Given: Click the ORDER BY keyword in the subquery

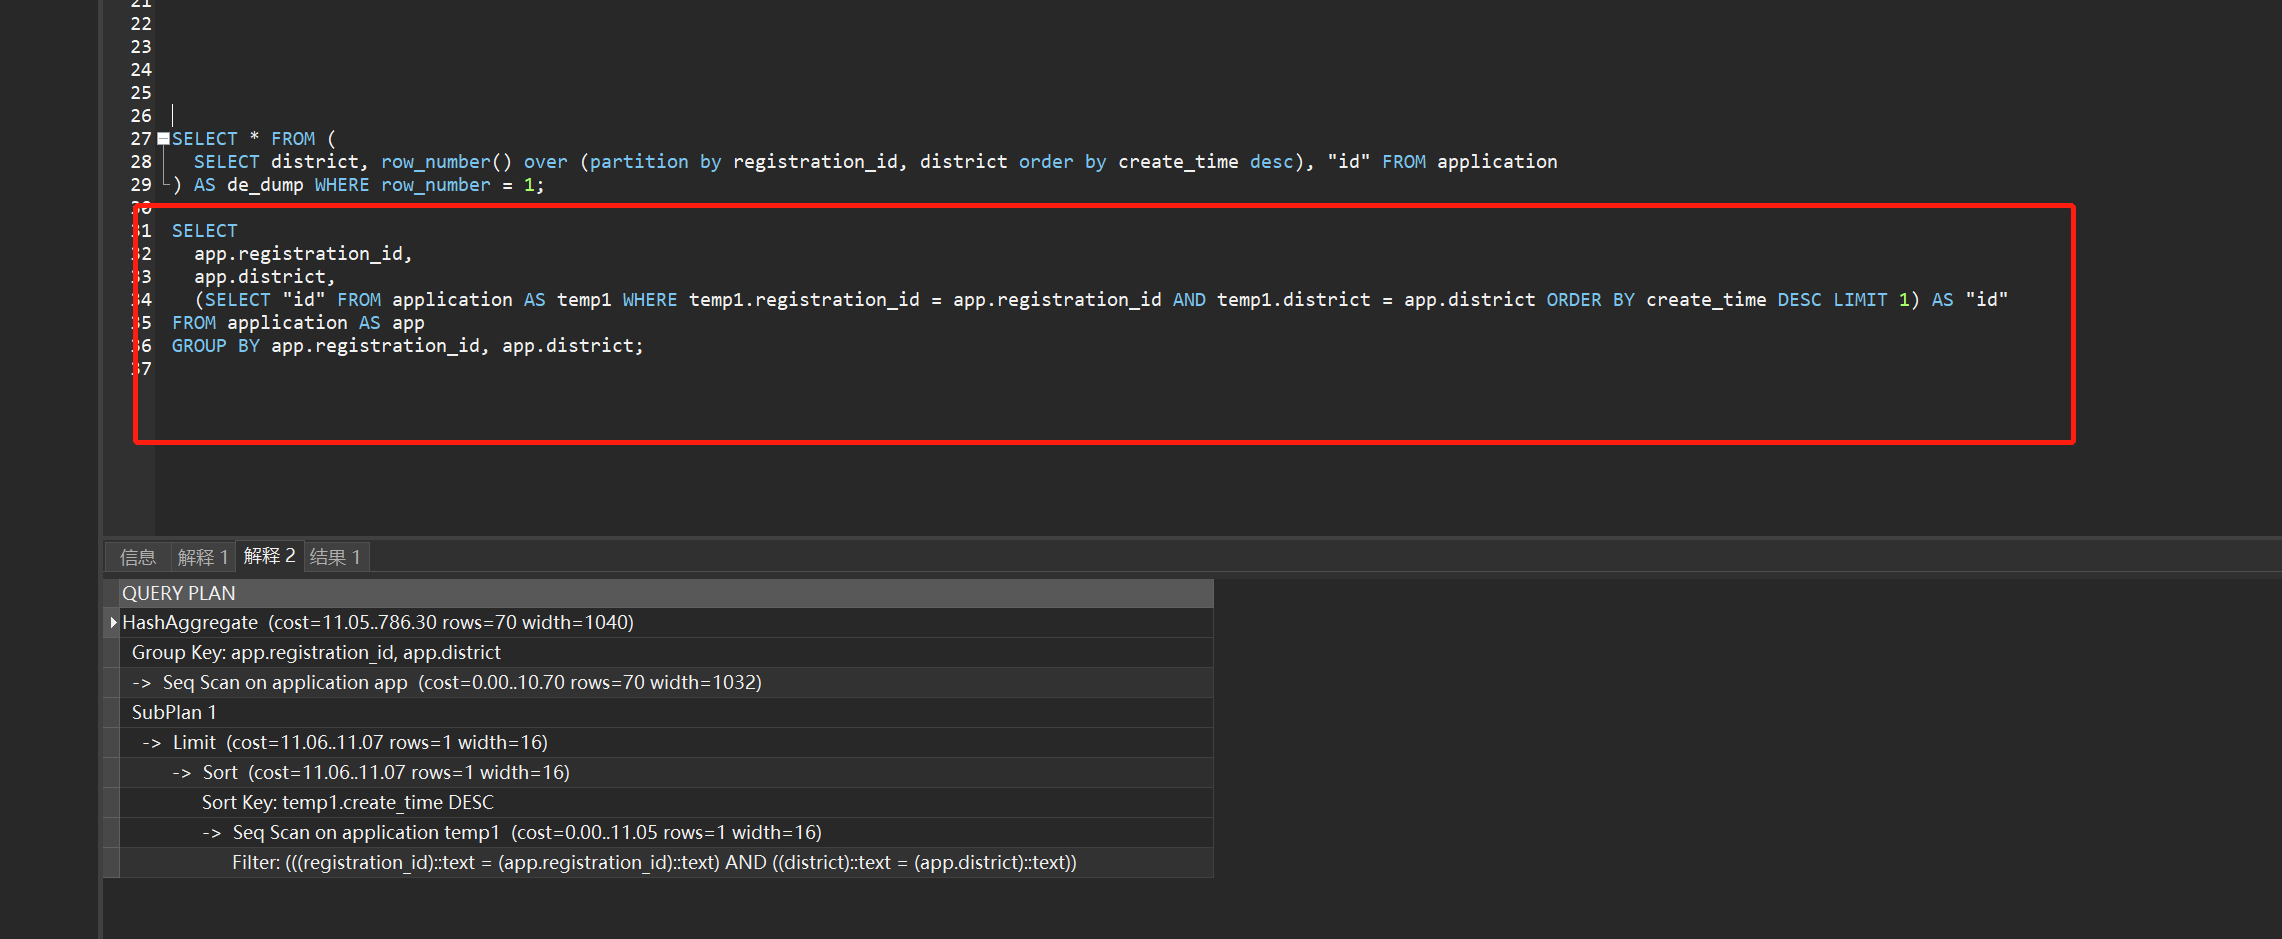Looking at the screenshot, I should [1590, 300].
